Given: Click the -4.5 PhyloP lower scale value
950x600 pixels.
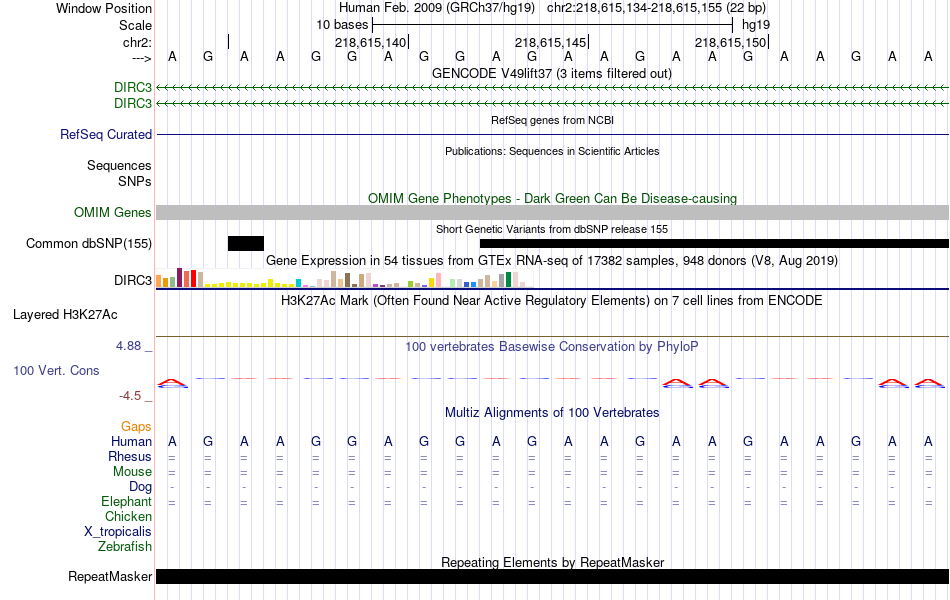Looking at the screenshot, I should click(x=130, y=396).
